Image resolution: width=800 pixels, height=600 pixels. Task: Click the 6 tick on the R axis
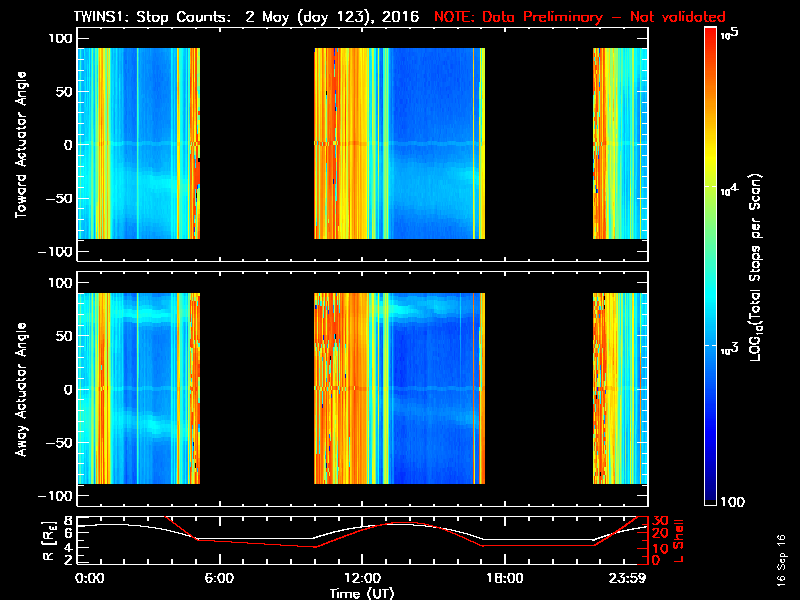[68, 533]
